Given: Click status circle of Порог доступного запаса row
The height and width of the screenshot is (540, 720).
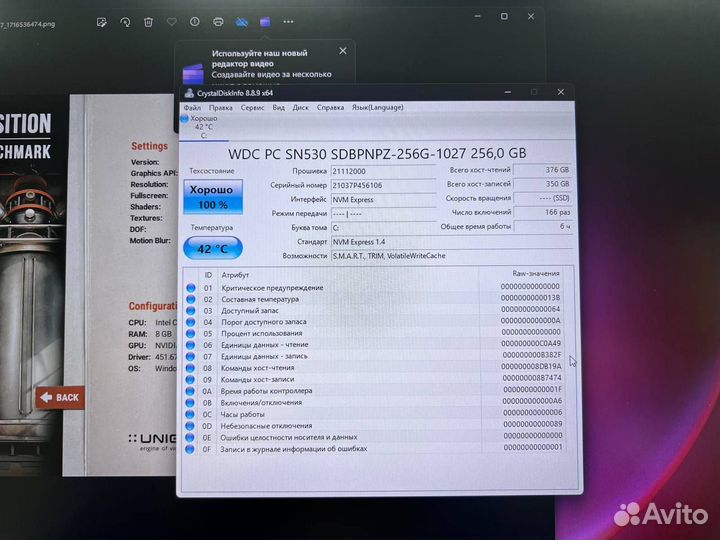Looking at the screenshot, I should (191, 322).
